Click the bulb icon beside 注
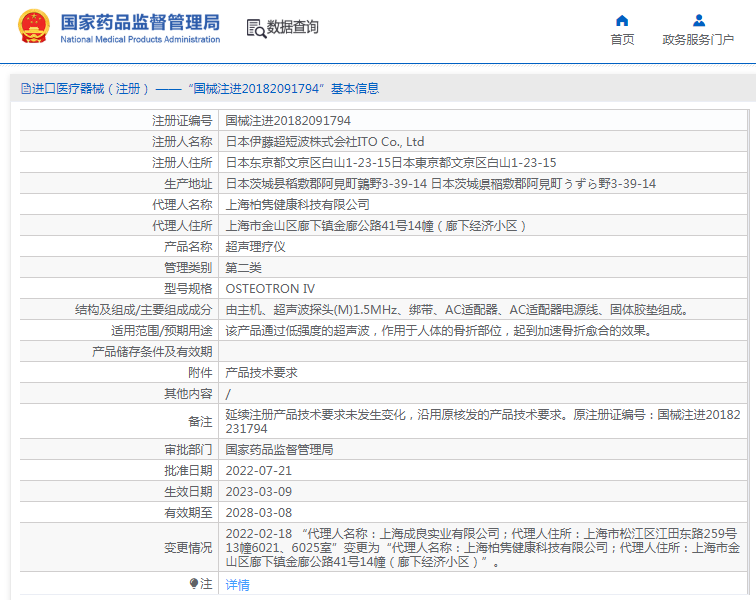The width and height of the screenshot is (756, 600). click(x=194, y=584)
